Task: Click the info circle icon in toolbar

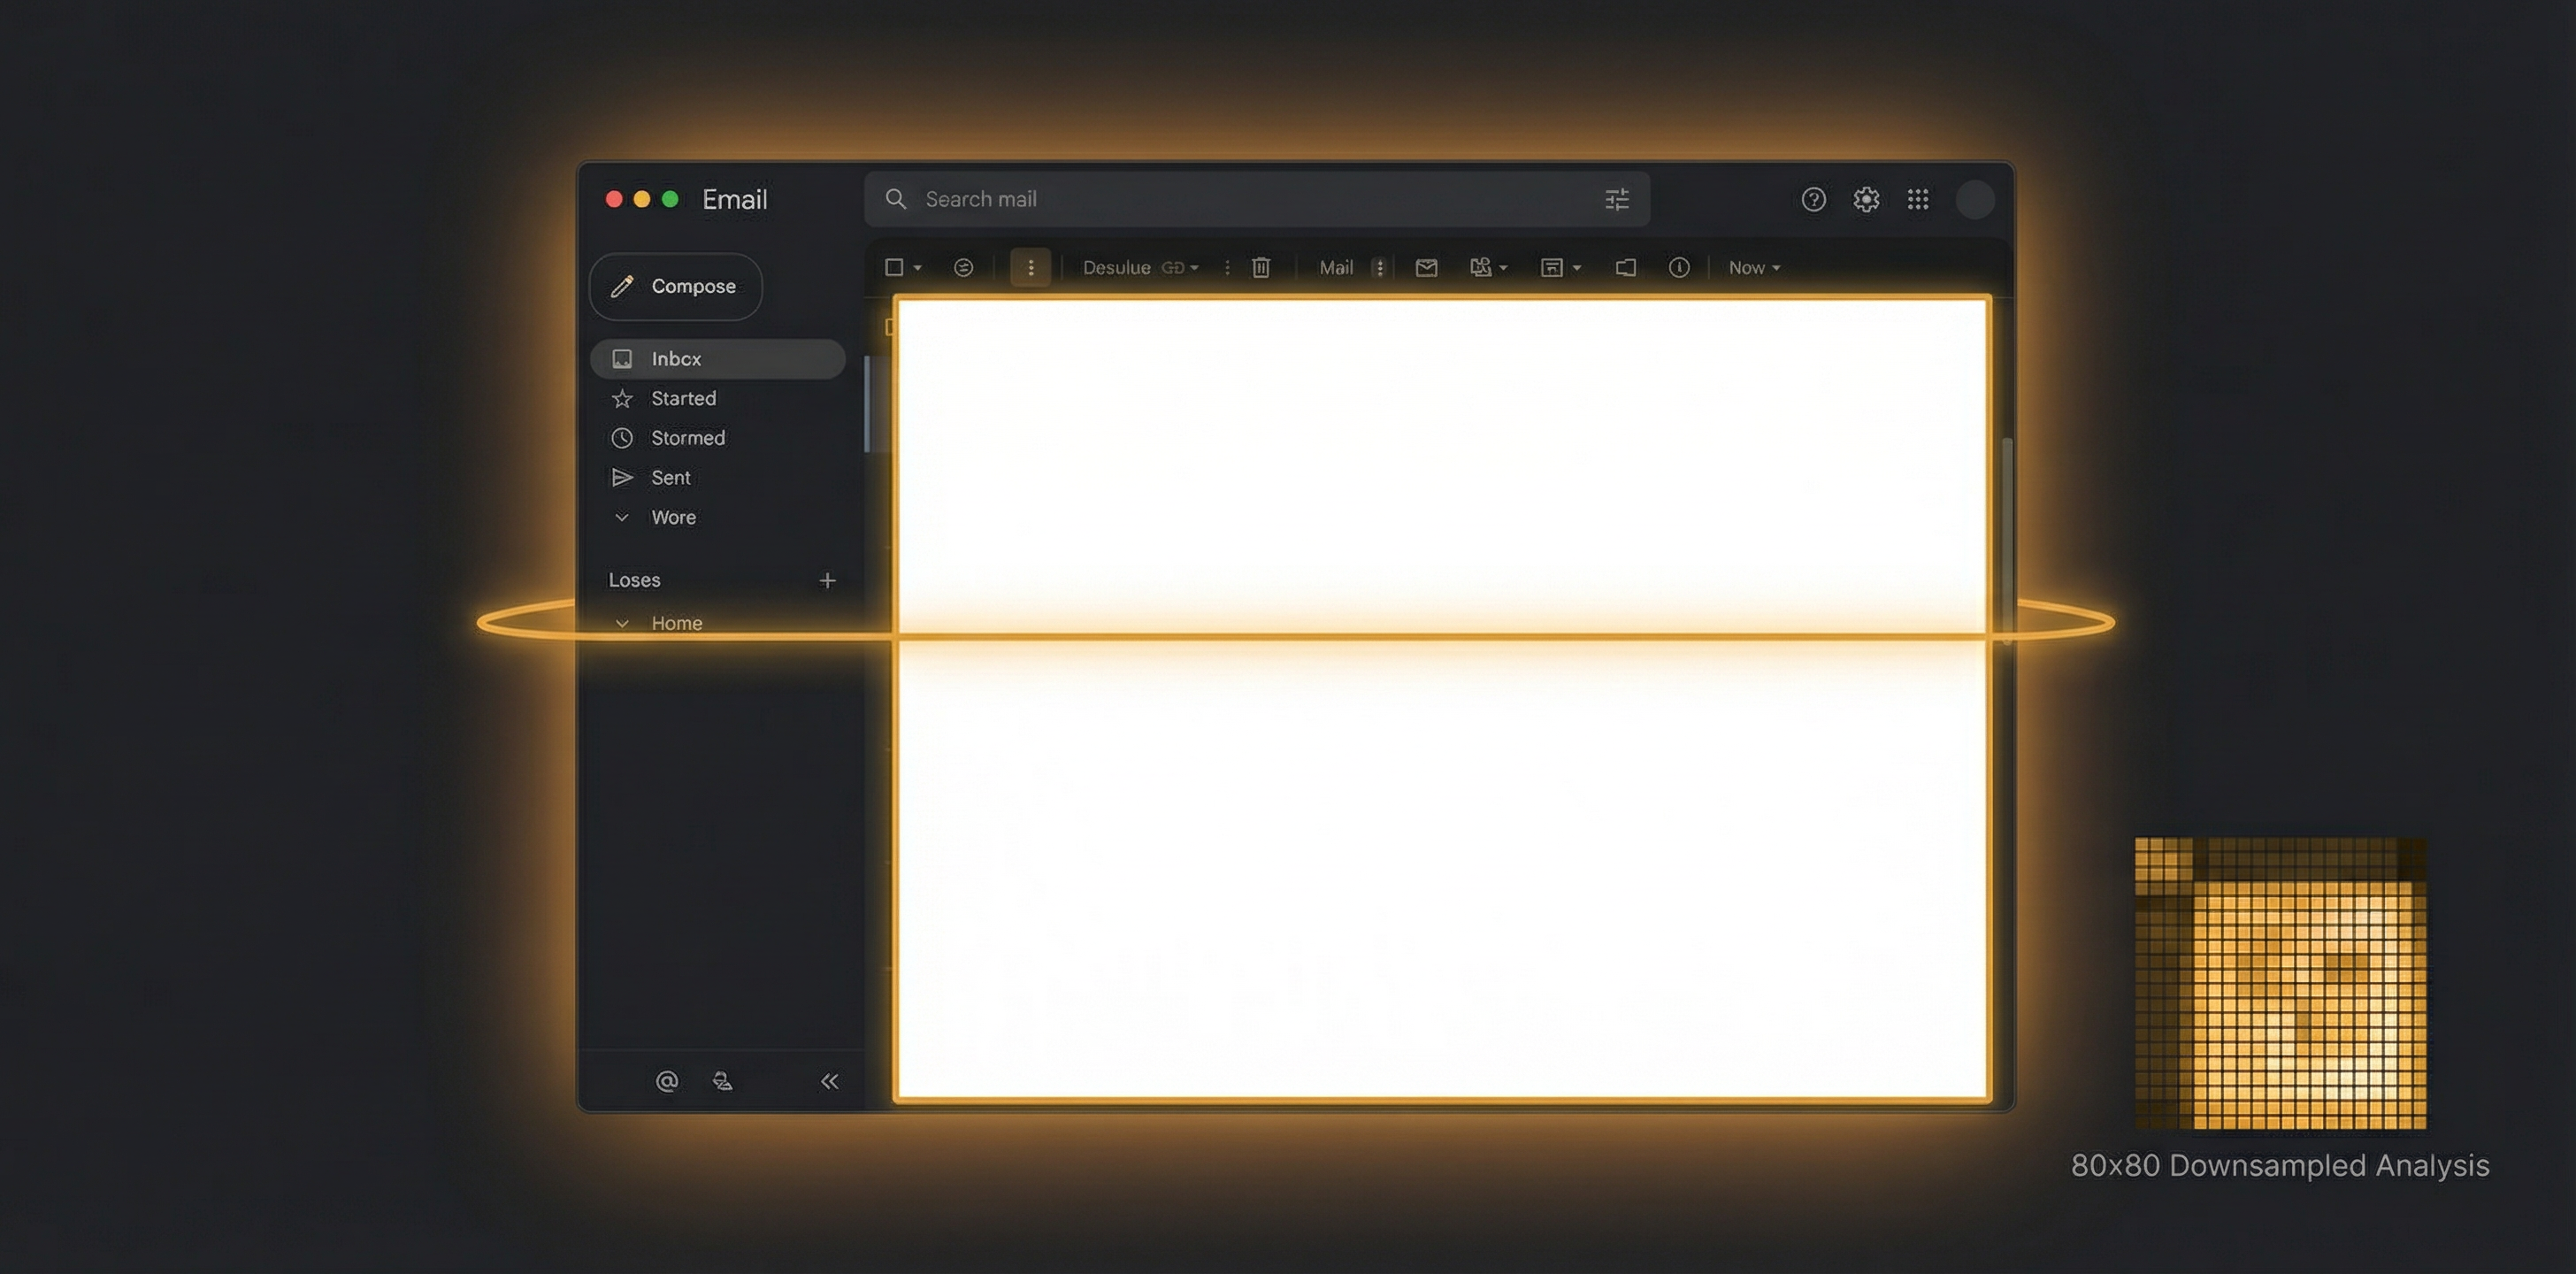Action: pyautogui.click(x=1679, y=268)
